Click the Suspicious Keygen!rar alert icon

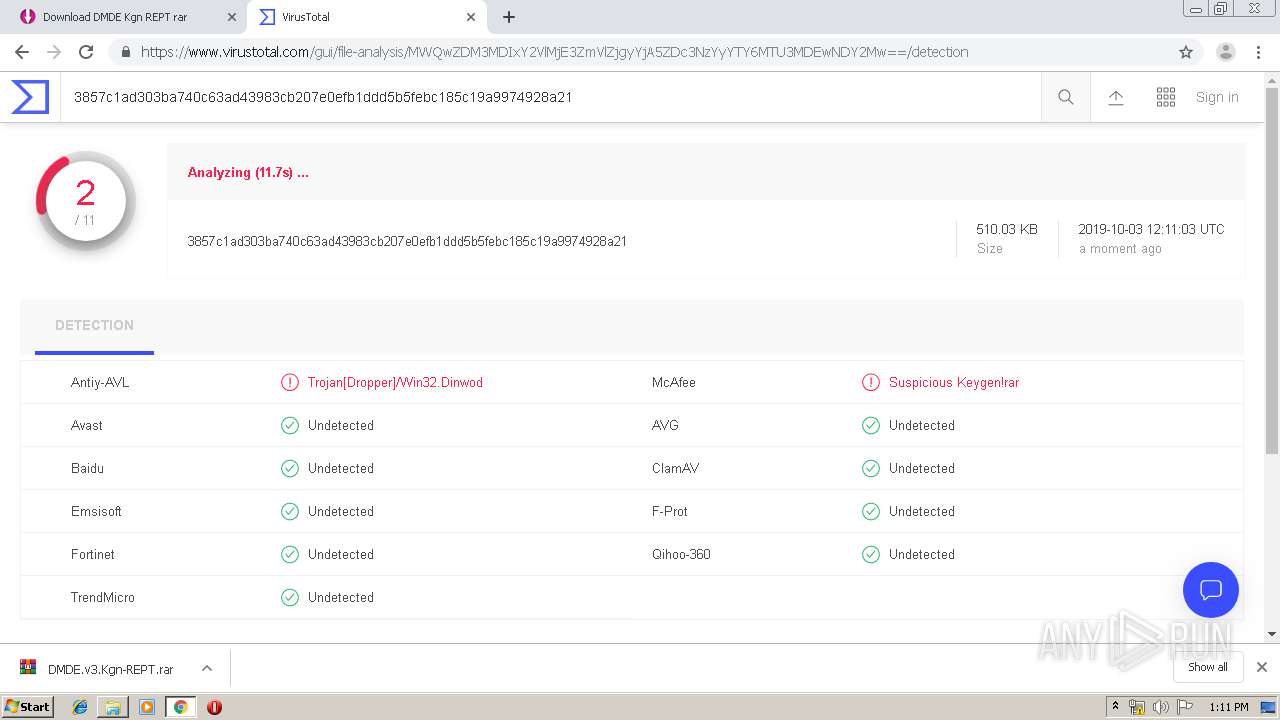coord(871,383)
